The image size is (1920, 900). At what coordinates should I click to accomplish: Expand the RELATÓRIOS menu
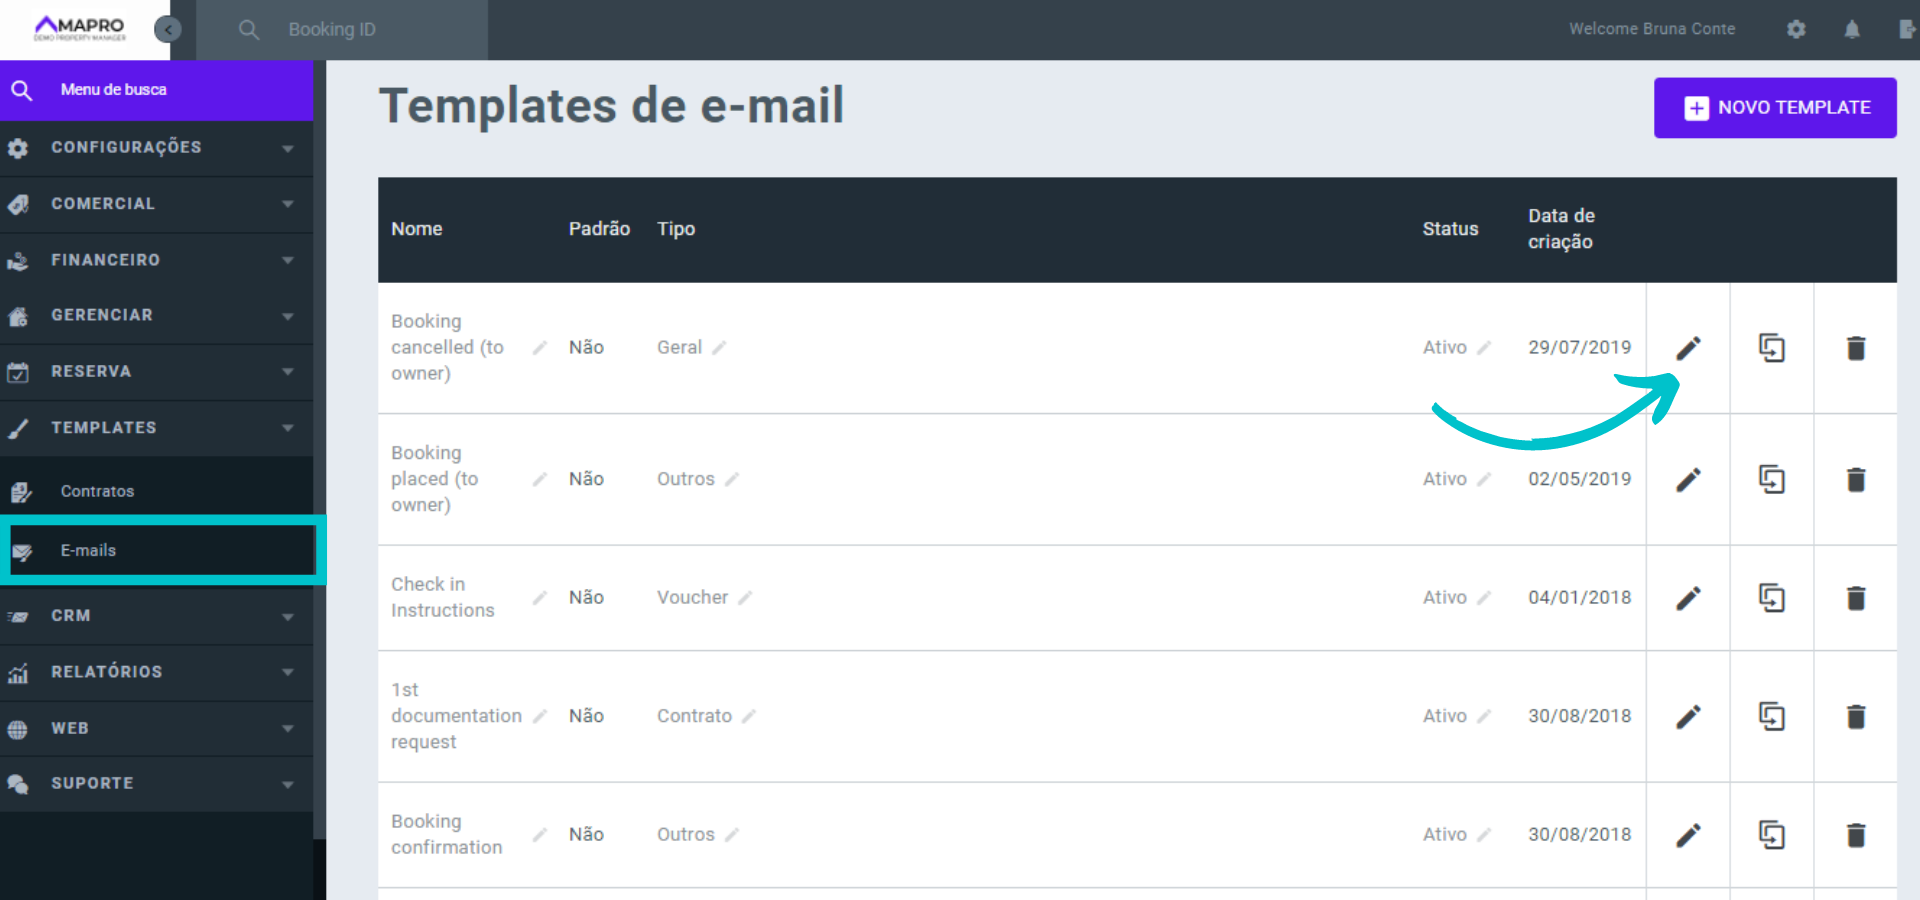[107, 672]
